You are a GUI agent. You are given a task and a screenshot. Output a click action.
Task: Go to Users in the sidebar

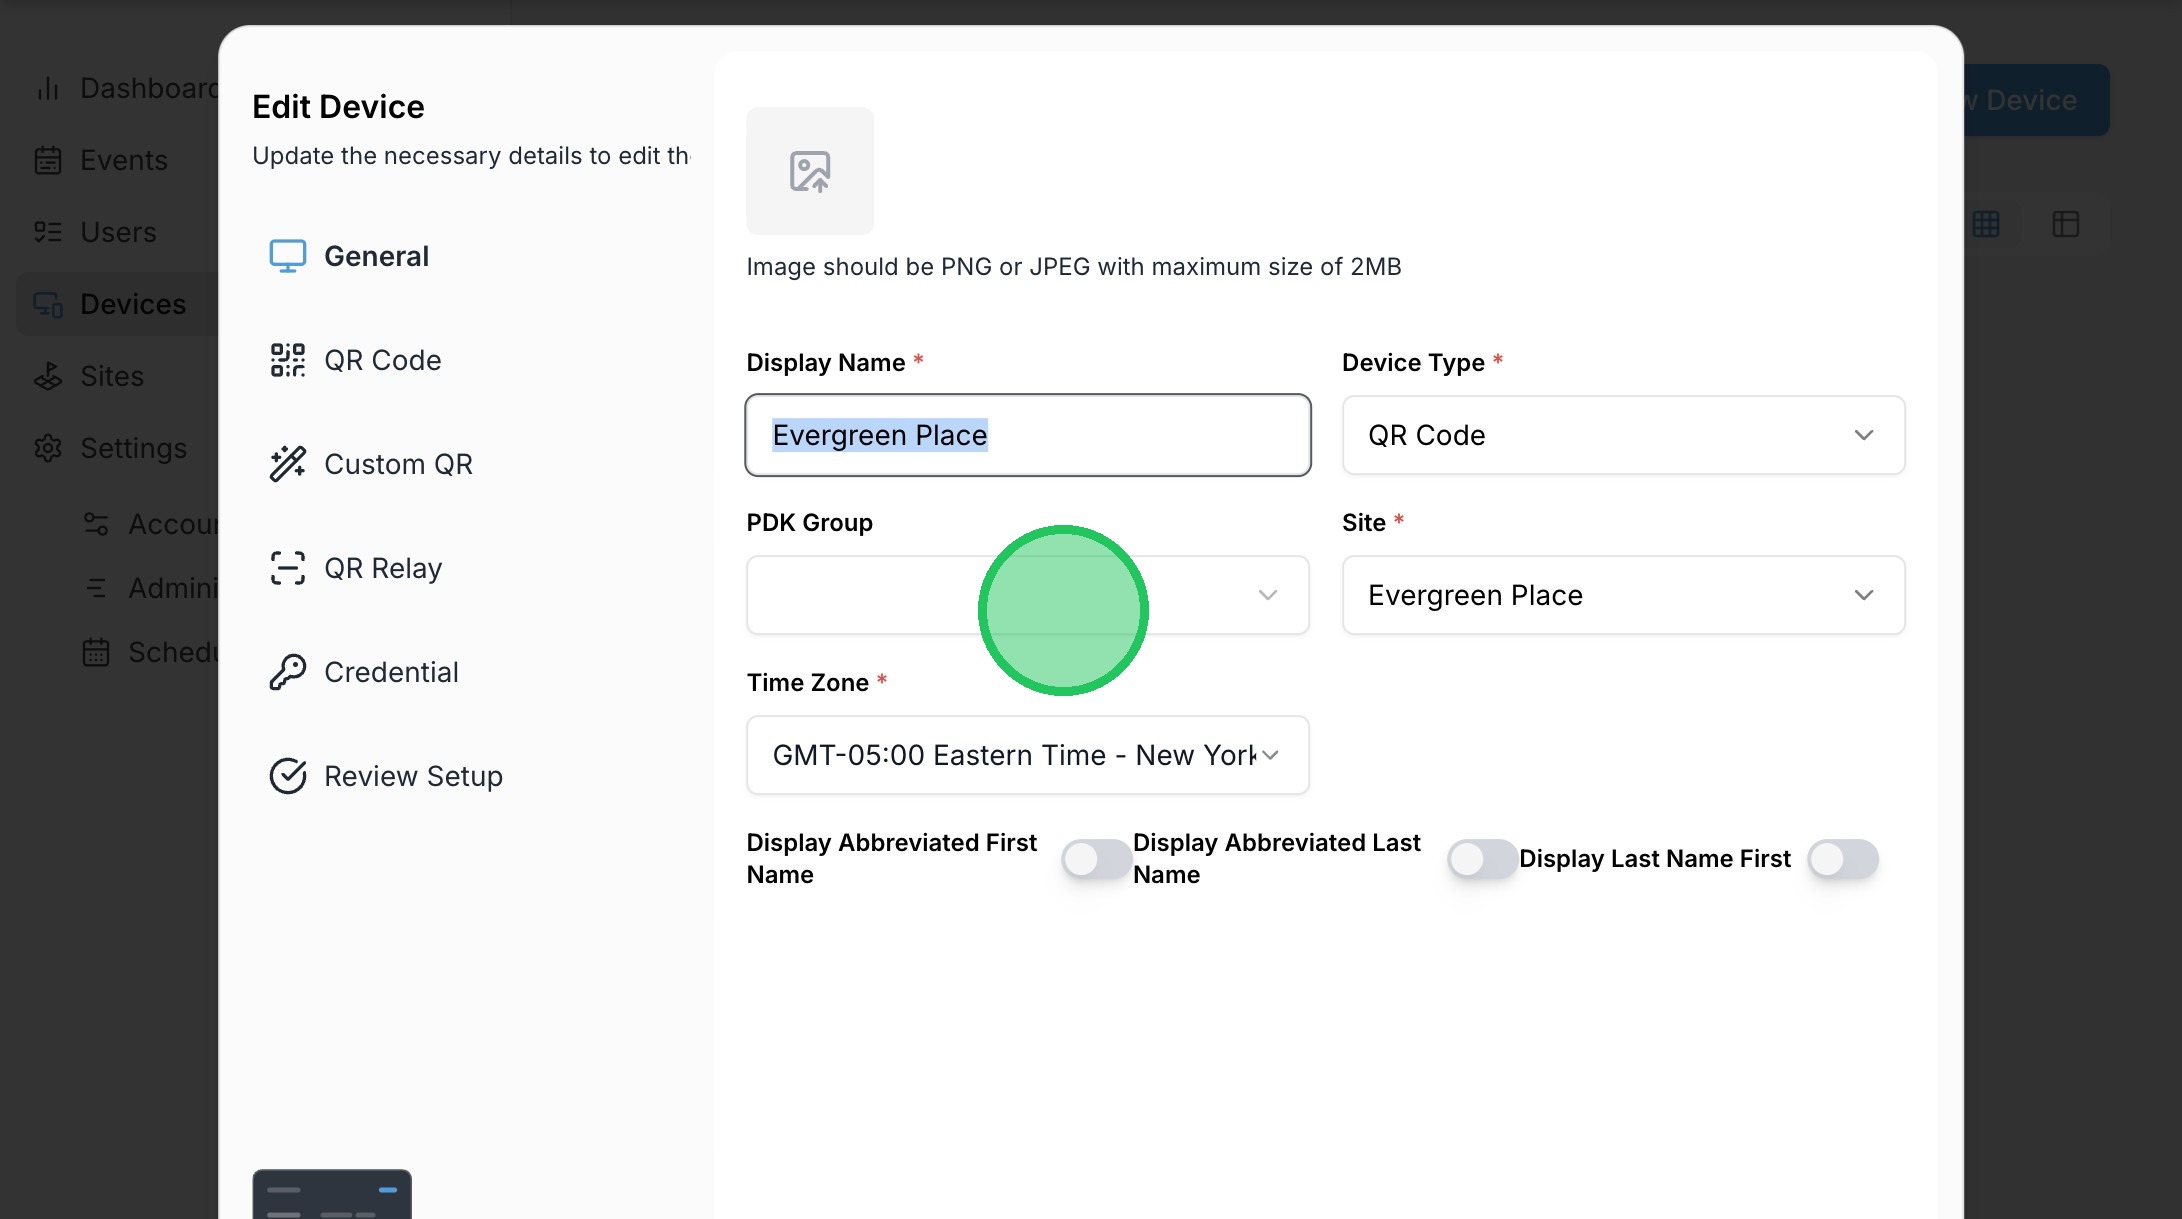pos(118,232)
